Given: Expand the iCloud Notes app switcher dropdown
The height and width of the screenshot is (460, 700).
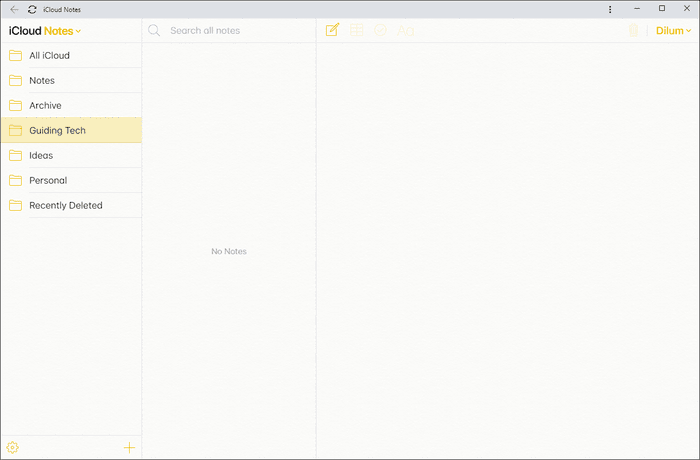Looking at the screenshot, I should [x=45, y=31].
